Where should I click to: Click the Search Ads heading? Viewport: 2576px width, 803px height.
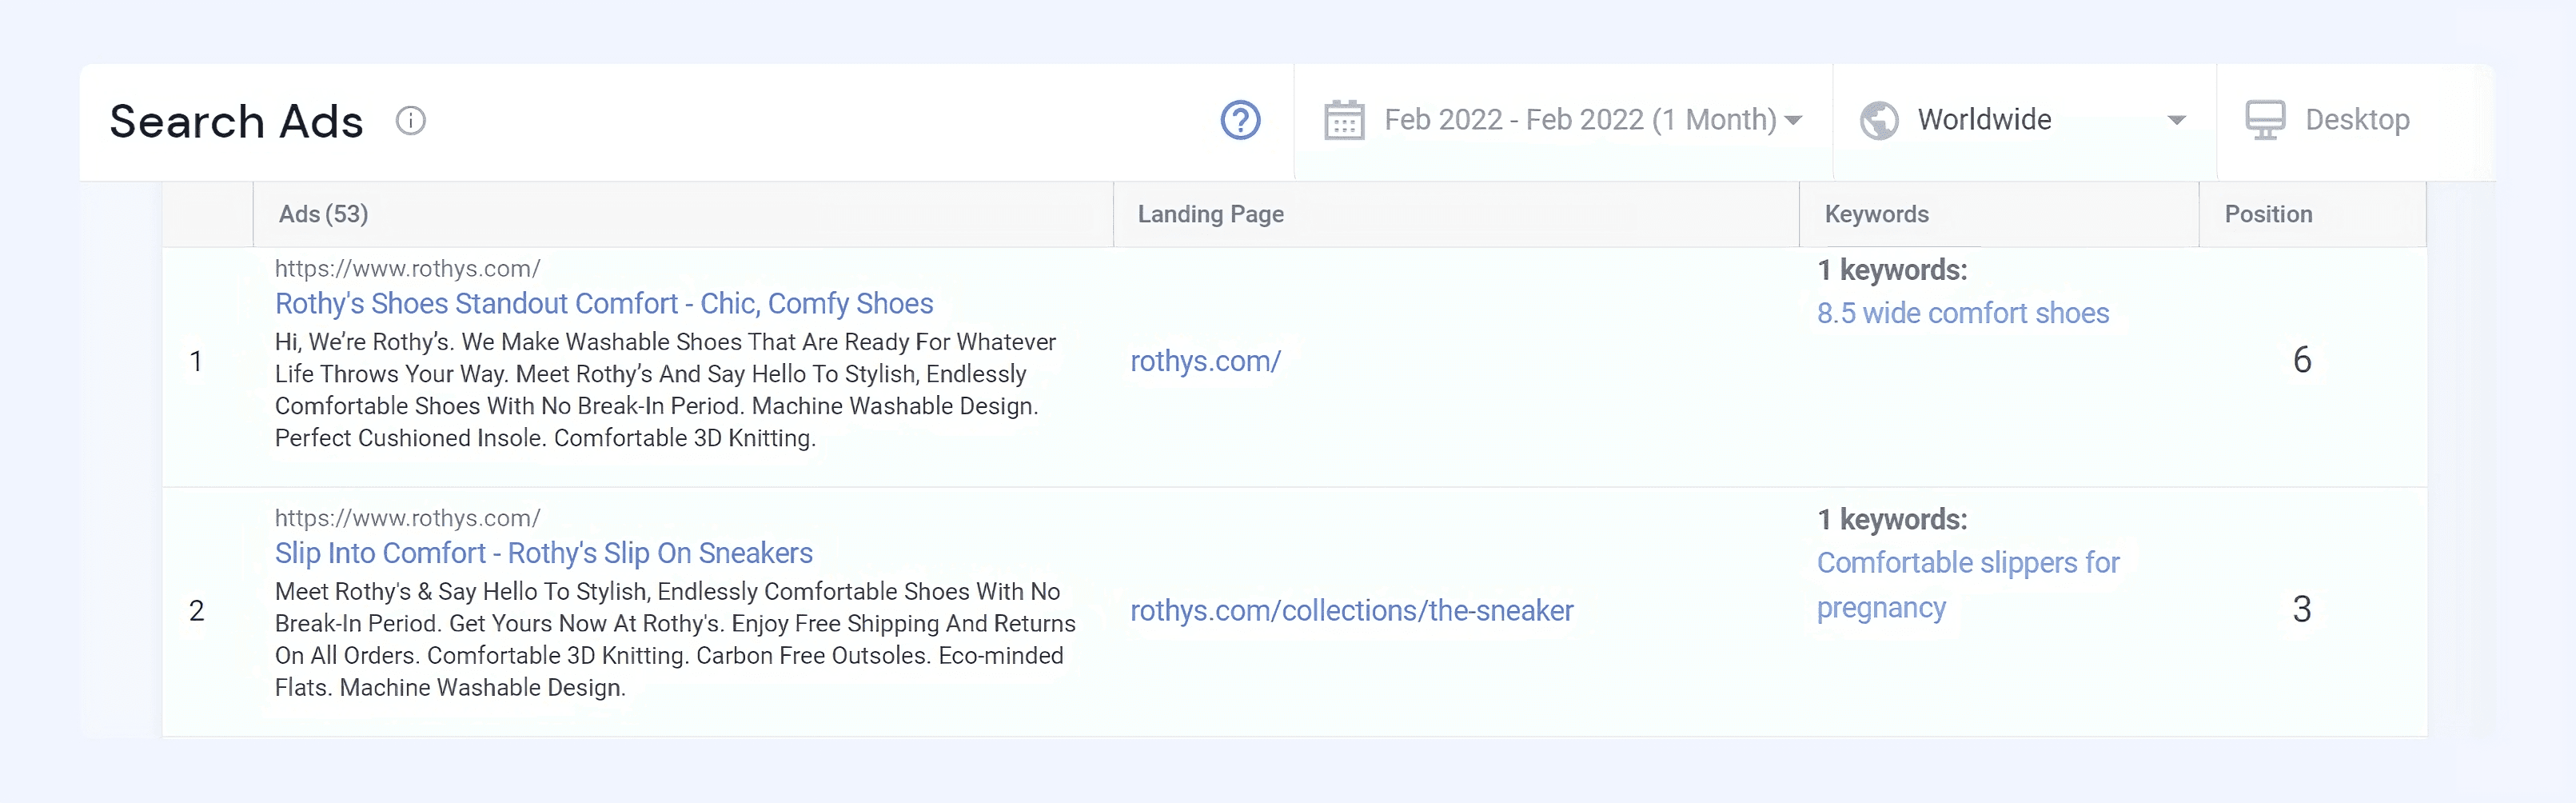[236, 122]
